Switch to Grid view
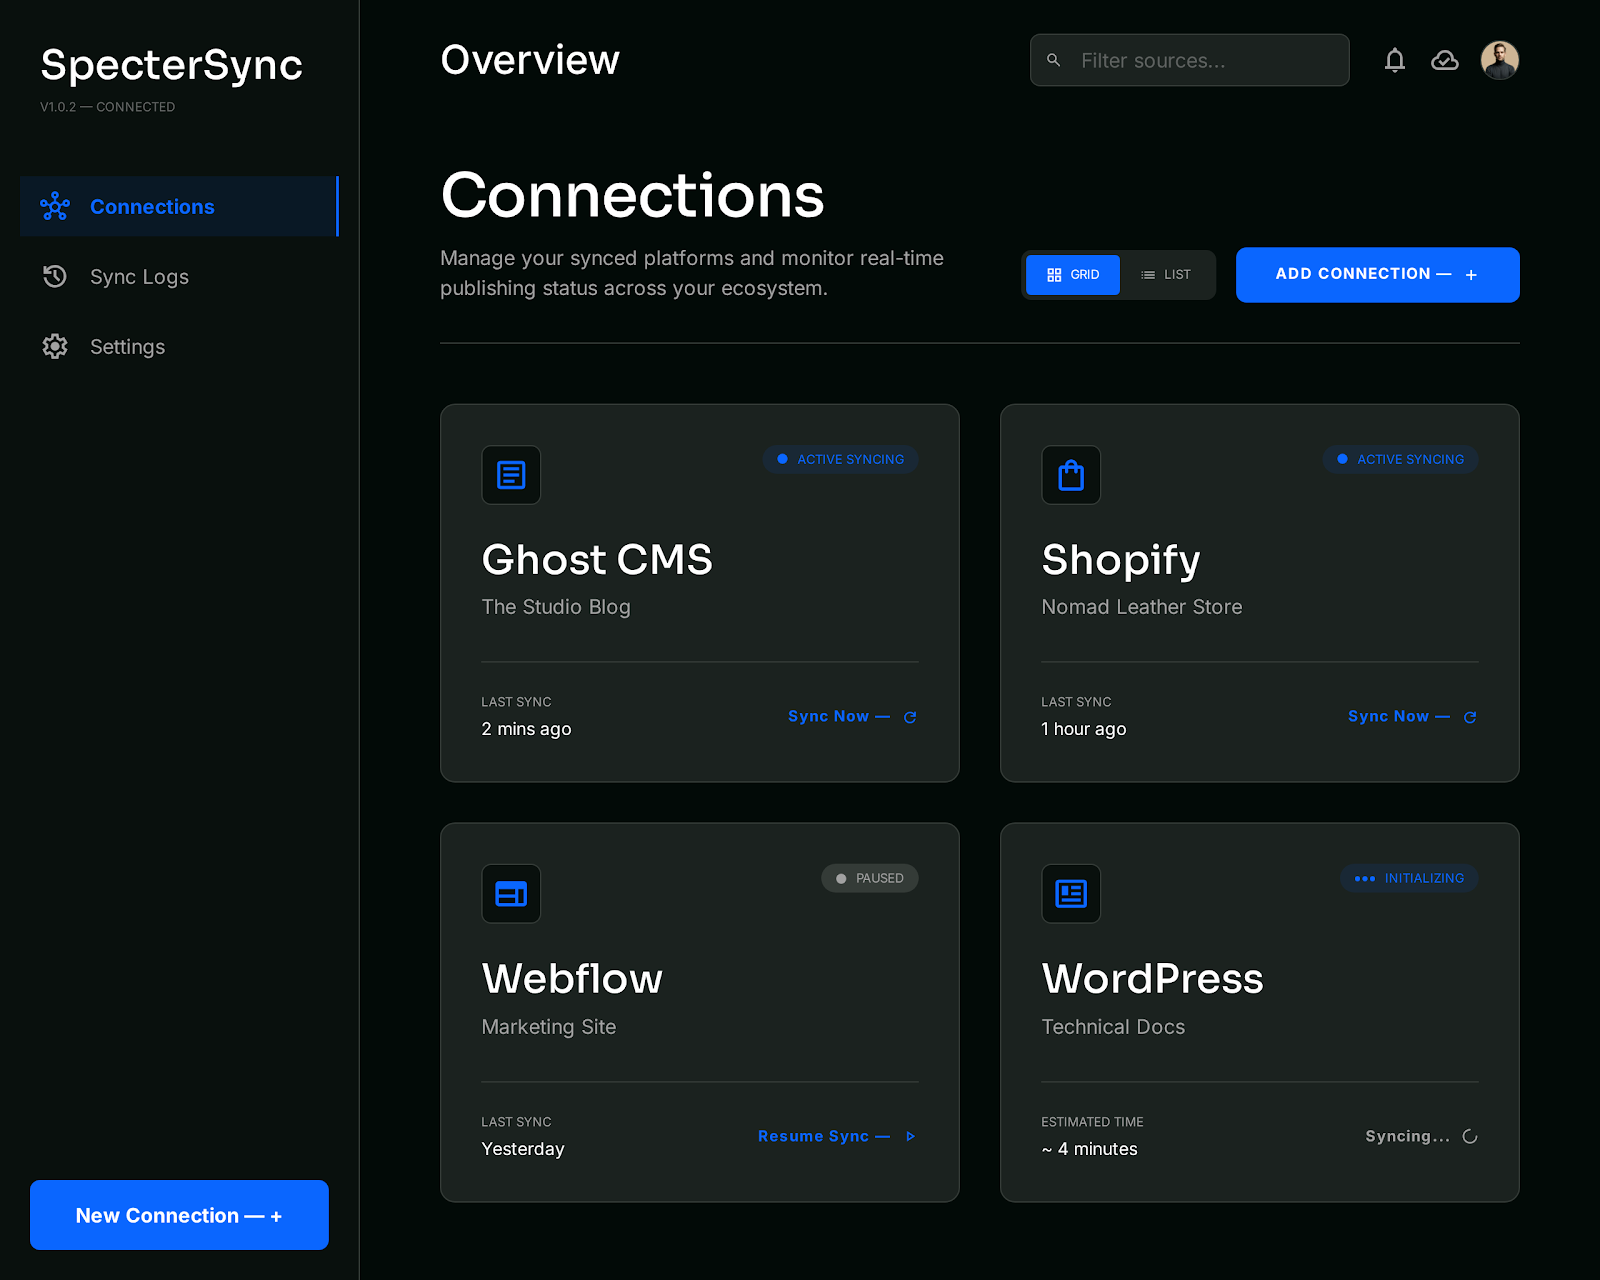This screenshot has height=1280, width=1600. tap(1073, 274)
